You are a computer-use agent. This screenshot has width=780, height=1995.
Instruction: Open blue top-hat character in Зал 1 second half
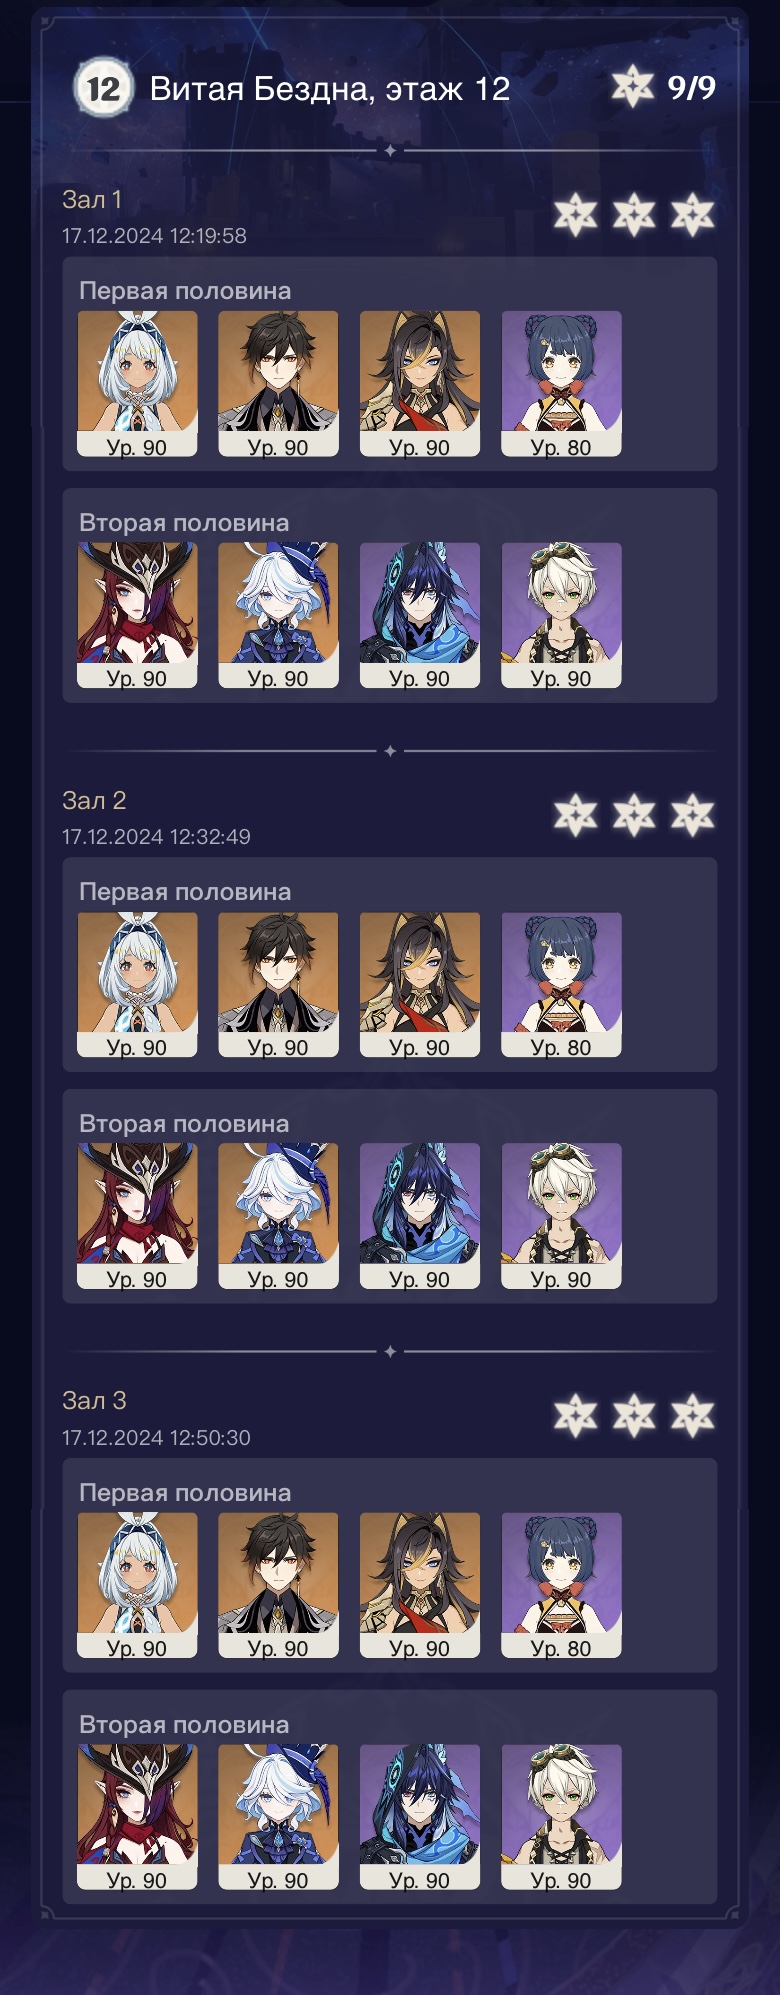(x=278, y=615)
